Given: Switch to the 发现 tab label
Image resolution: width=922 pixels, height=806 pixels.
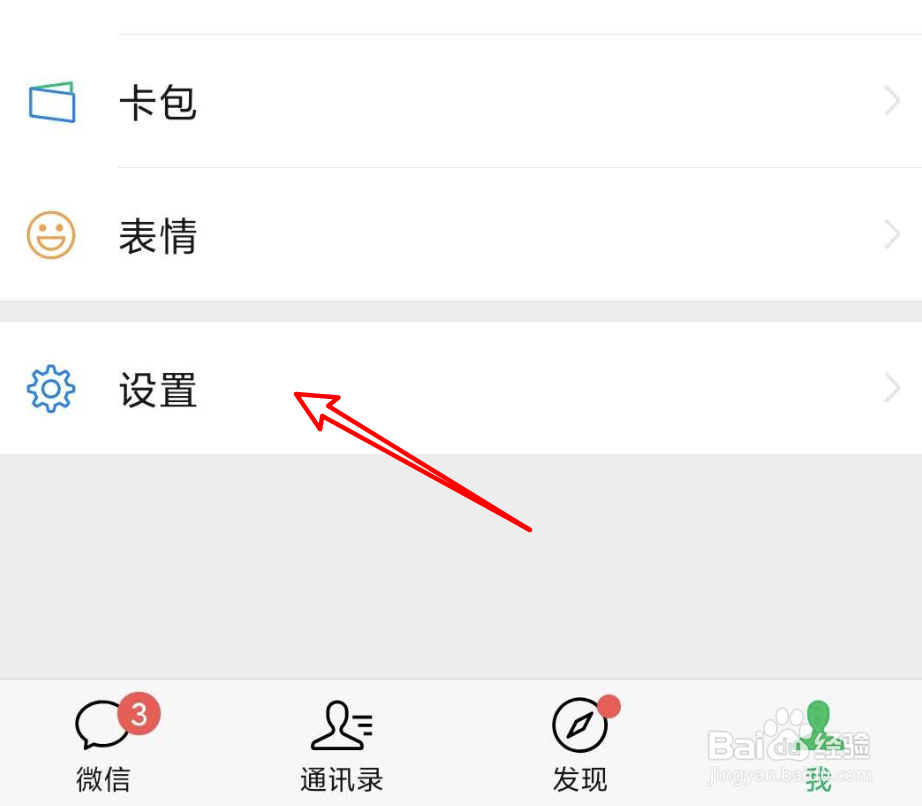Looking at the screenshot, I should [580, 780].
